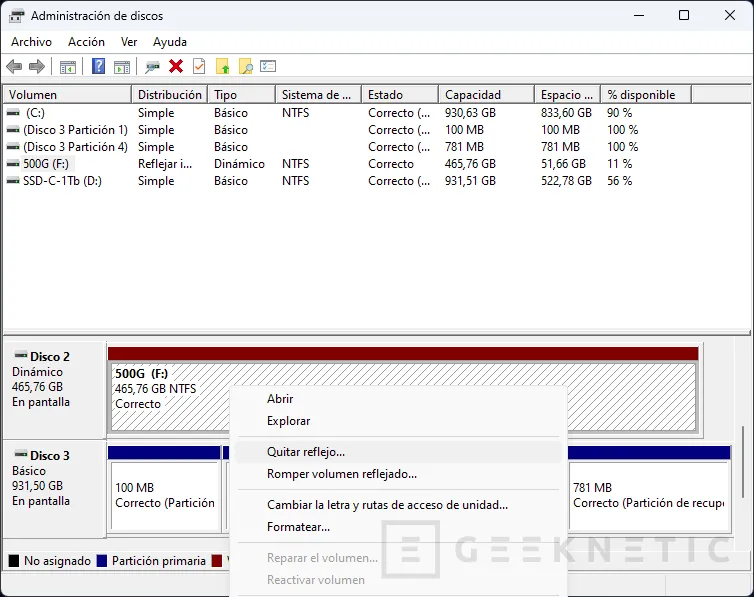
Task: Sort by the Capacidad column header
Action: tap(487, 95)
